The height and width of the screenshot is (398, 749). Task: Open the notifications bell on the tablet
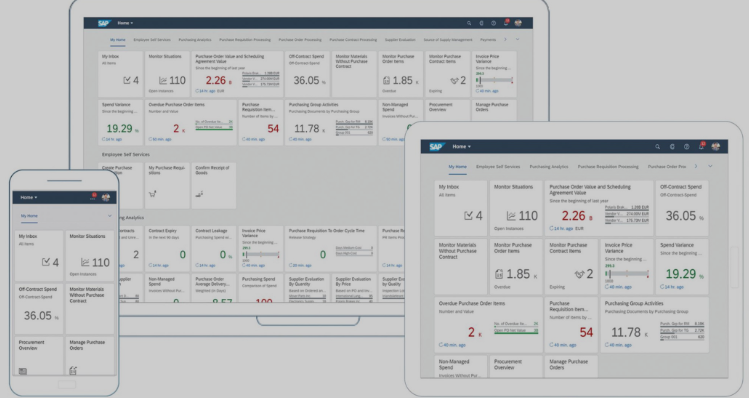(701, 146)
